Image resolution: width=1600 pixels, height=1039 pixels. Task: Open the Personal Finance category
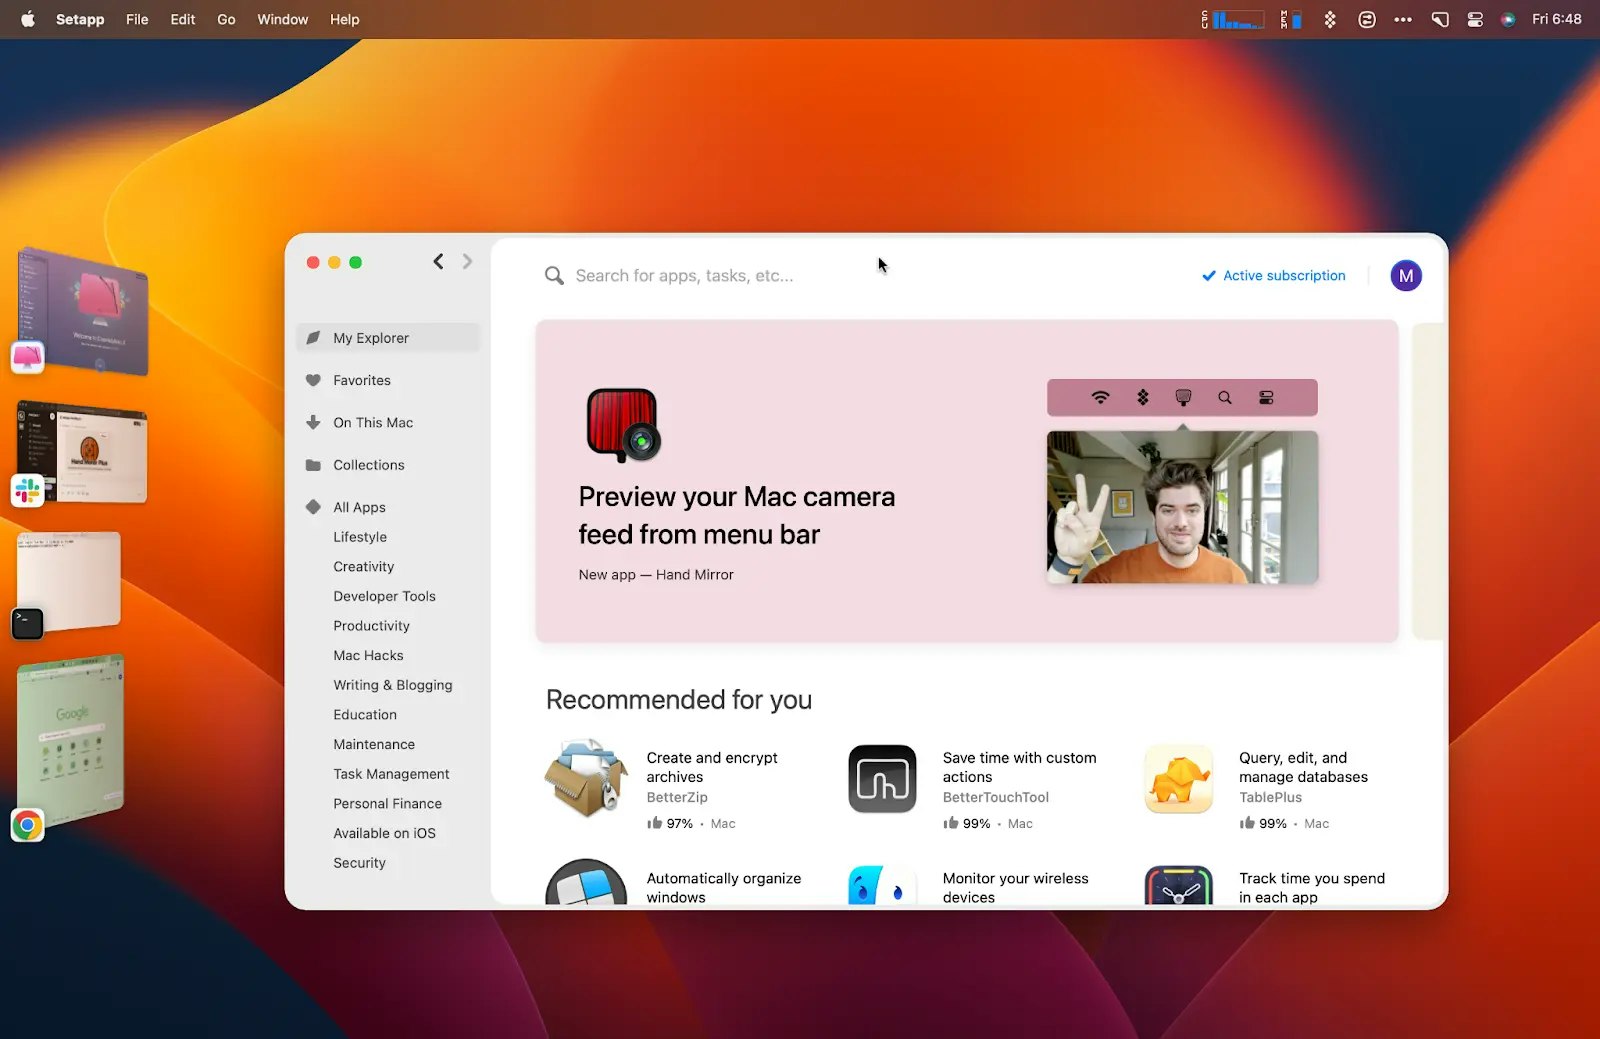[388, 804]
